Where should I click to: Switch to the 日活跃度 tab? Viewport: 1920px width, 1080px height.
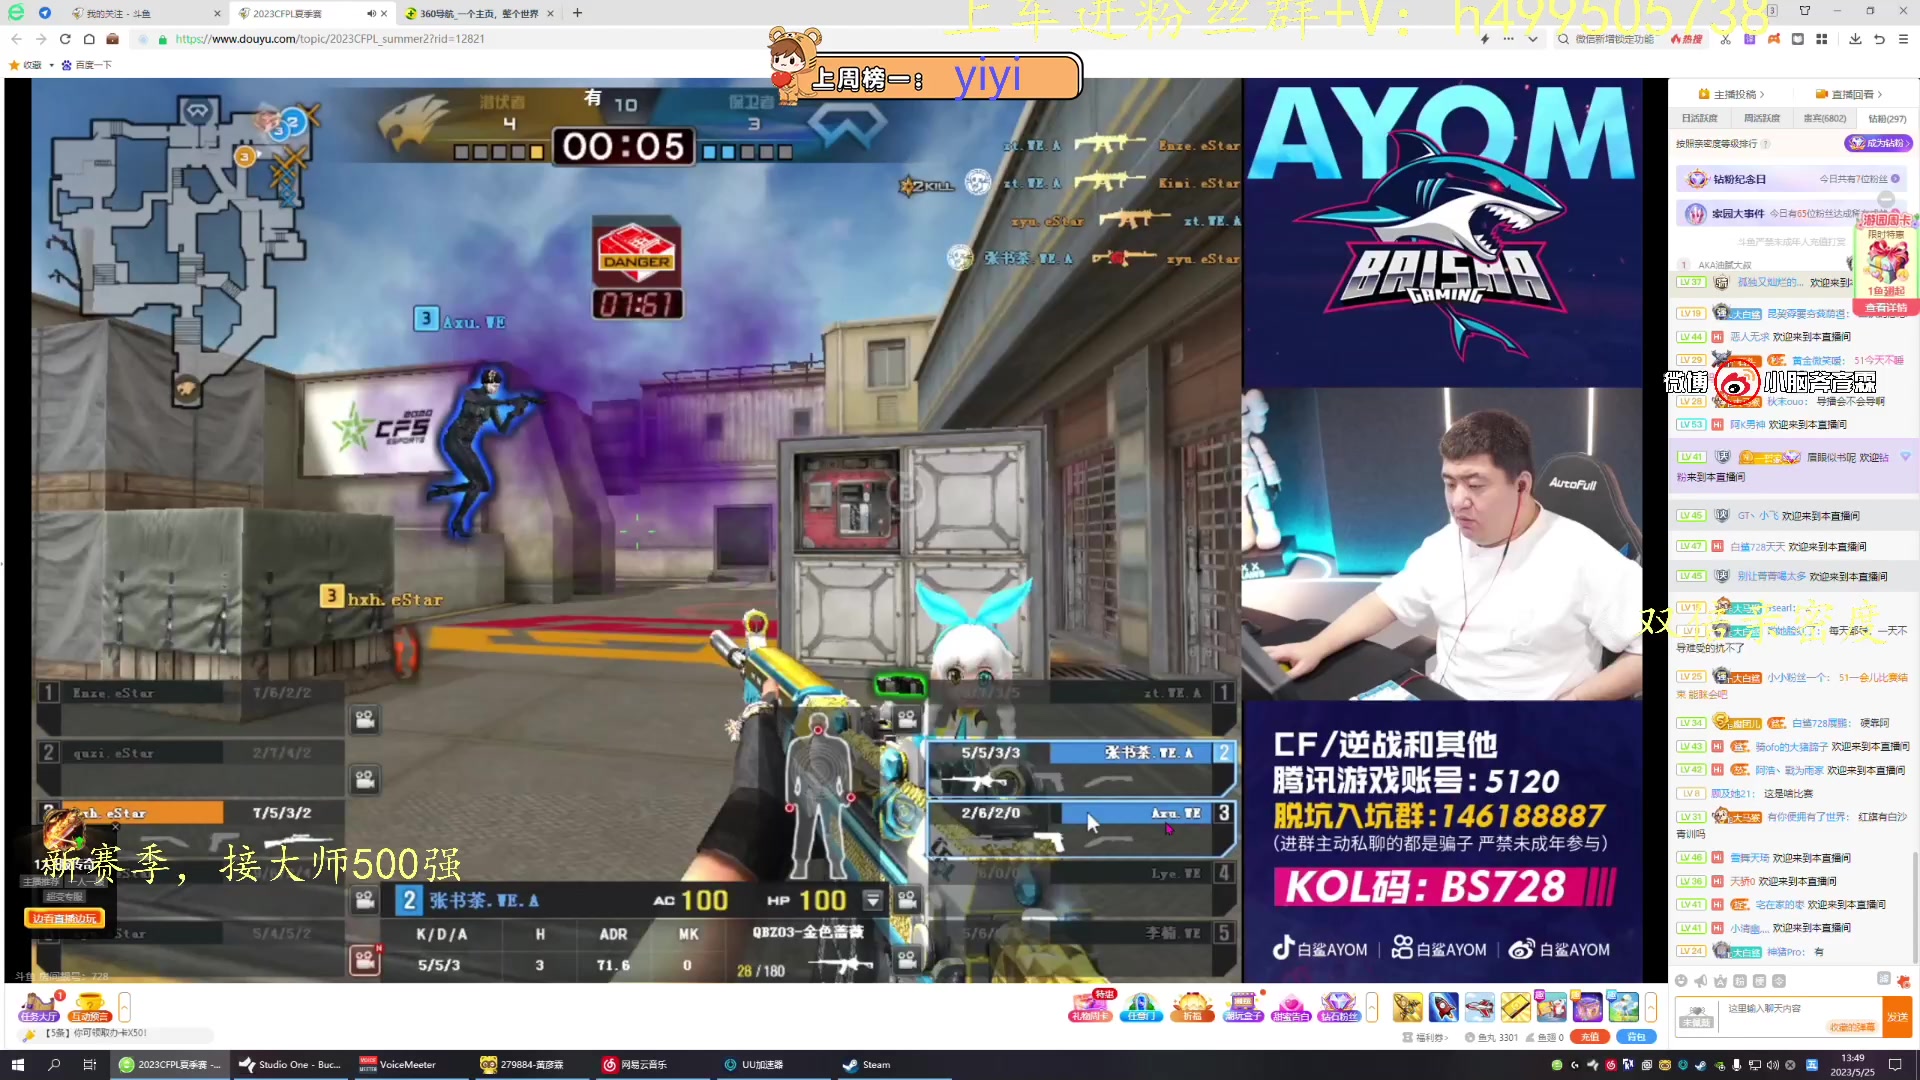(1699, 118)
